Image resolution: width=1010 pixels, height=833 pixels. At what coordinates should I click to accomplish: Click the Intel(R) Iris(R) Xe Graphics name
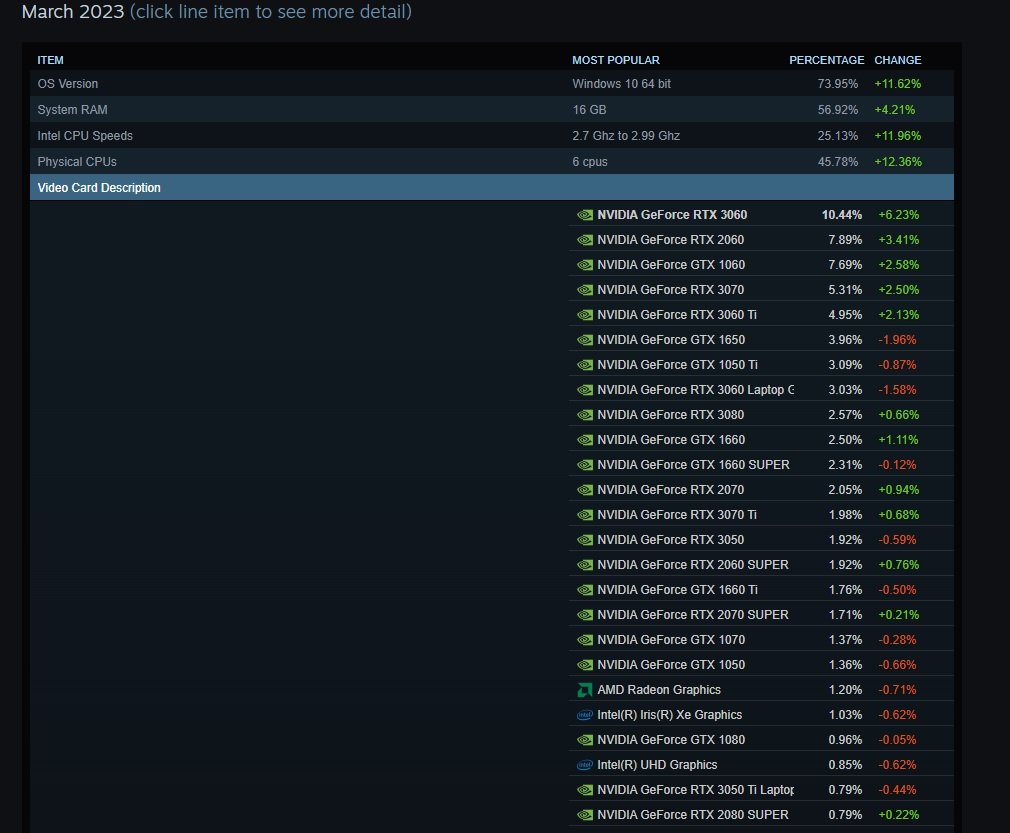(669, 715)
